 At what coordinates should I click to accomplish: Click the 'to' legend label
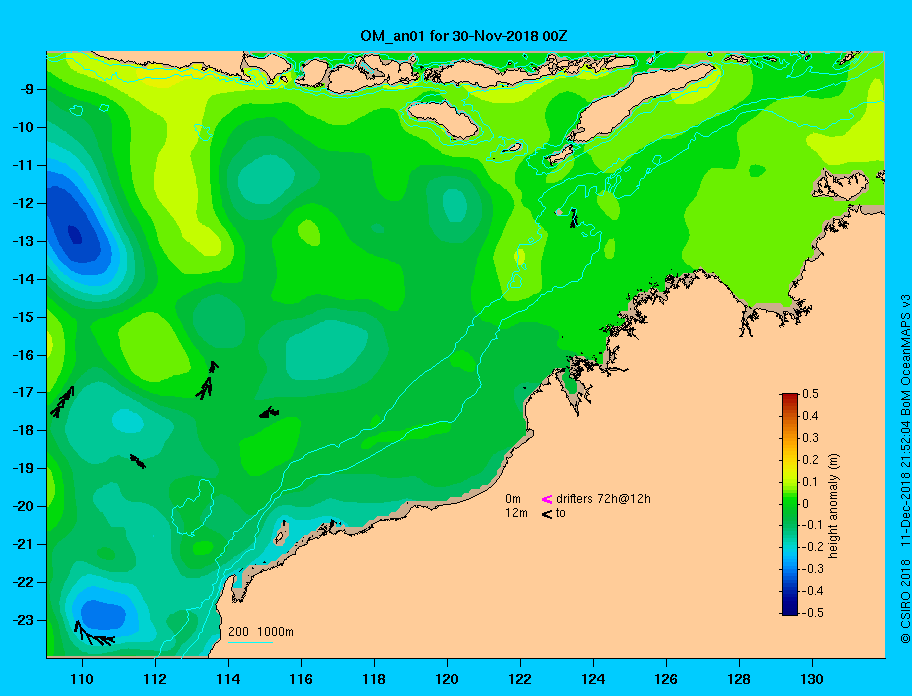561,513
